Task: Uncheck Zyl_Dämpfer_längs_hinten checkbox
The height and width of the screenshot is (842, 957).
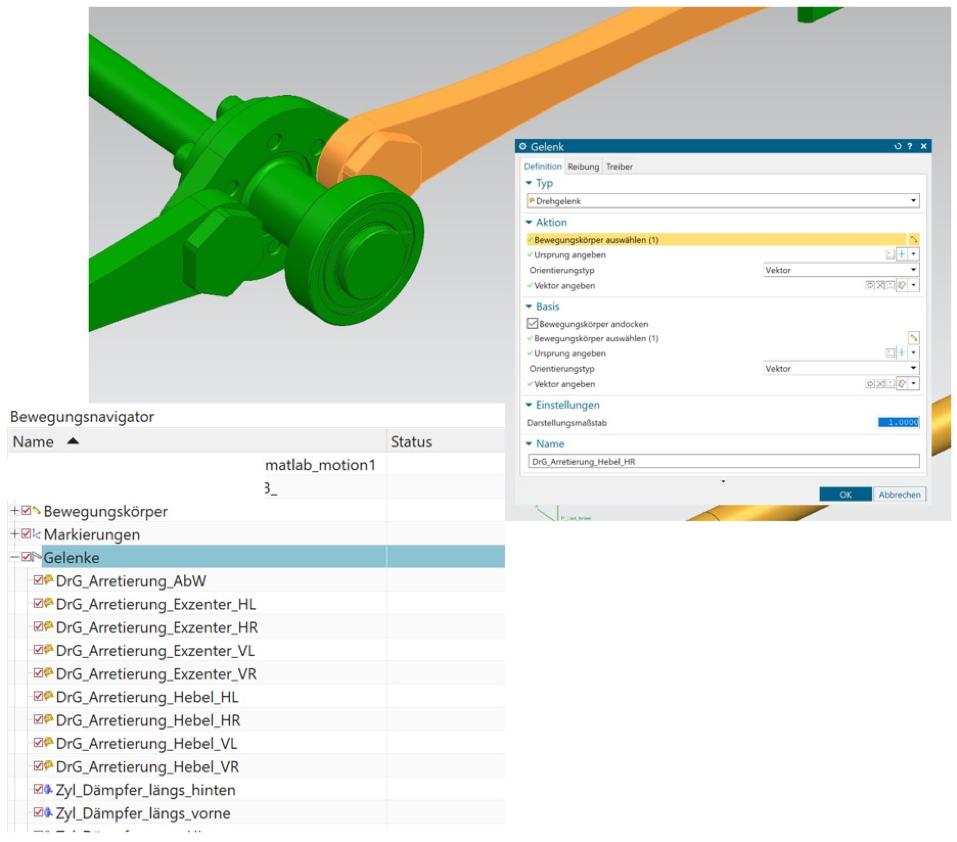Action: coord(38,789)
